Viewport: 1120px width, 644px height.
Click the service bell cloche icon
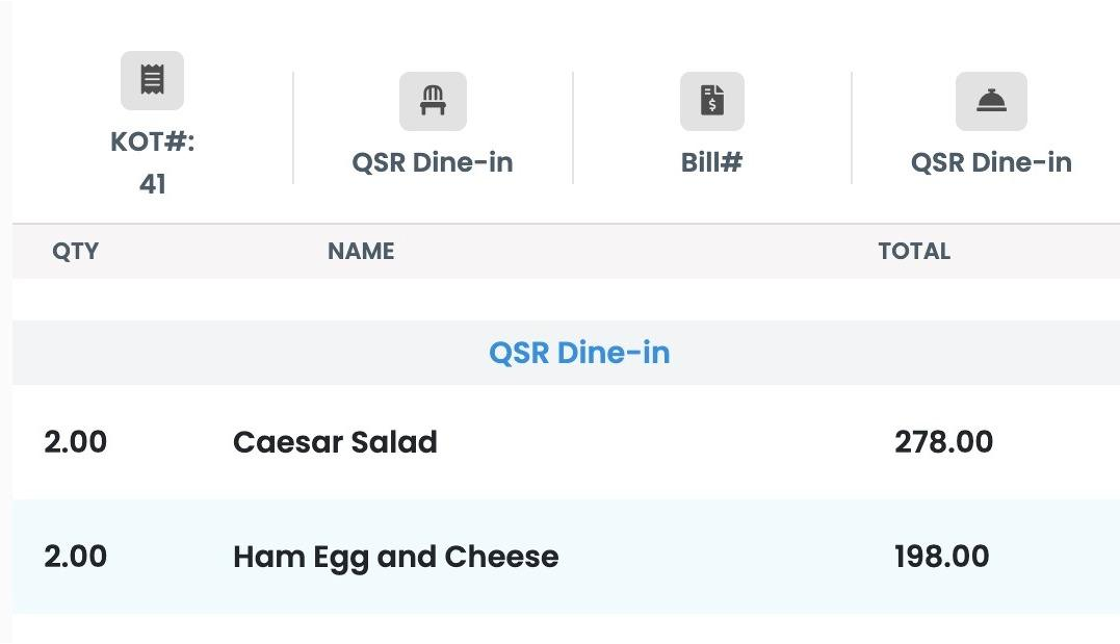click(x=991, y=101)
